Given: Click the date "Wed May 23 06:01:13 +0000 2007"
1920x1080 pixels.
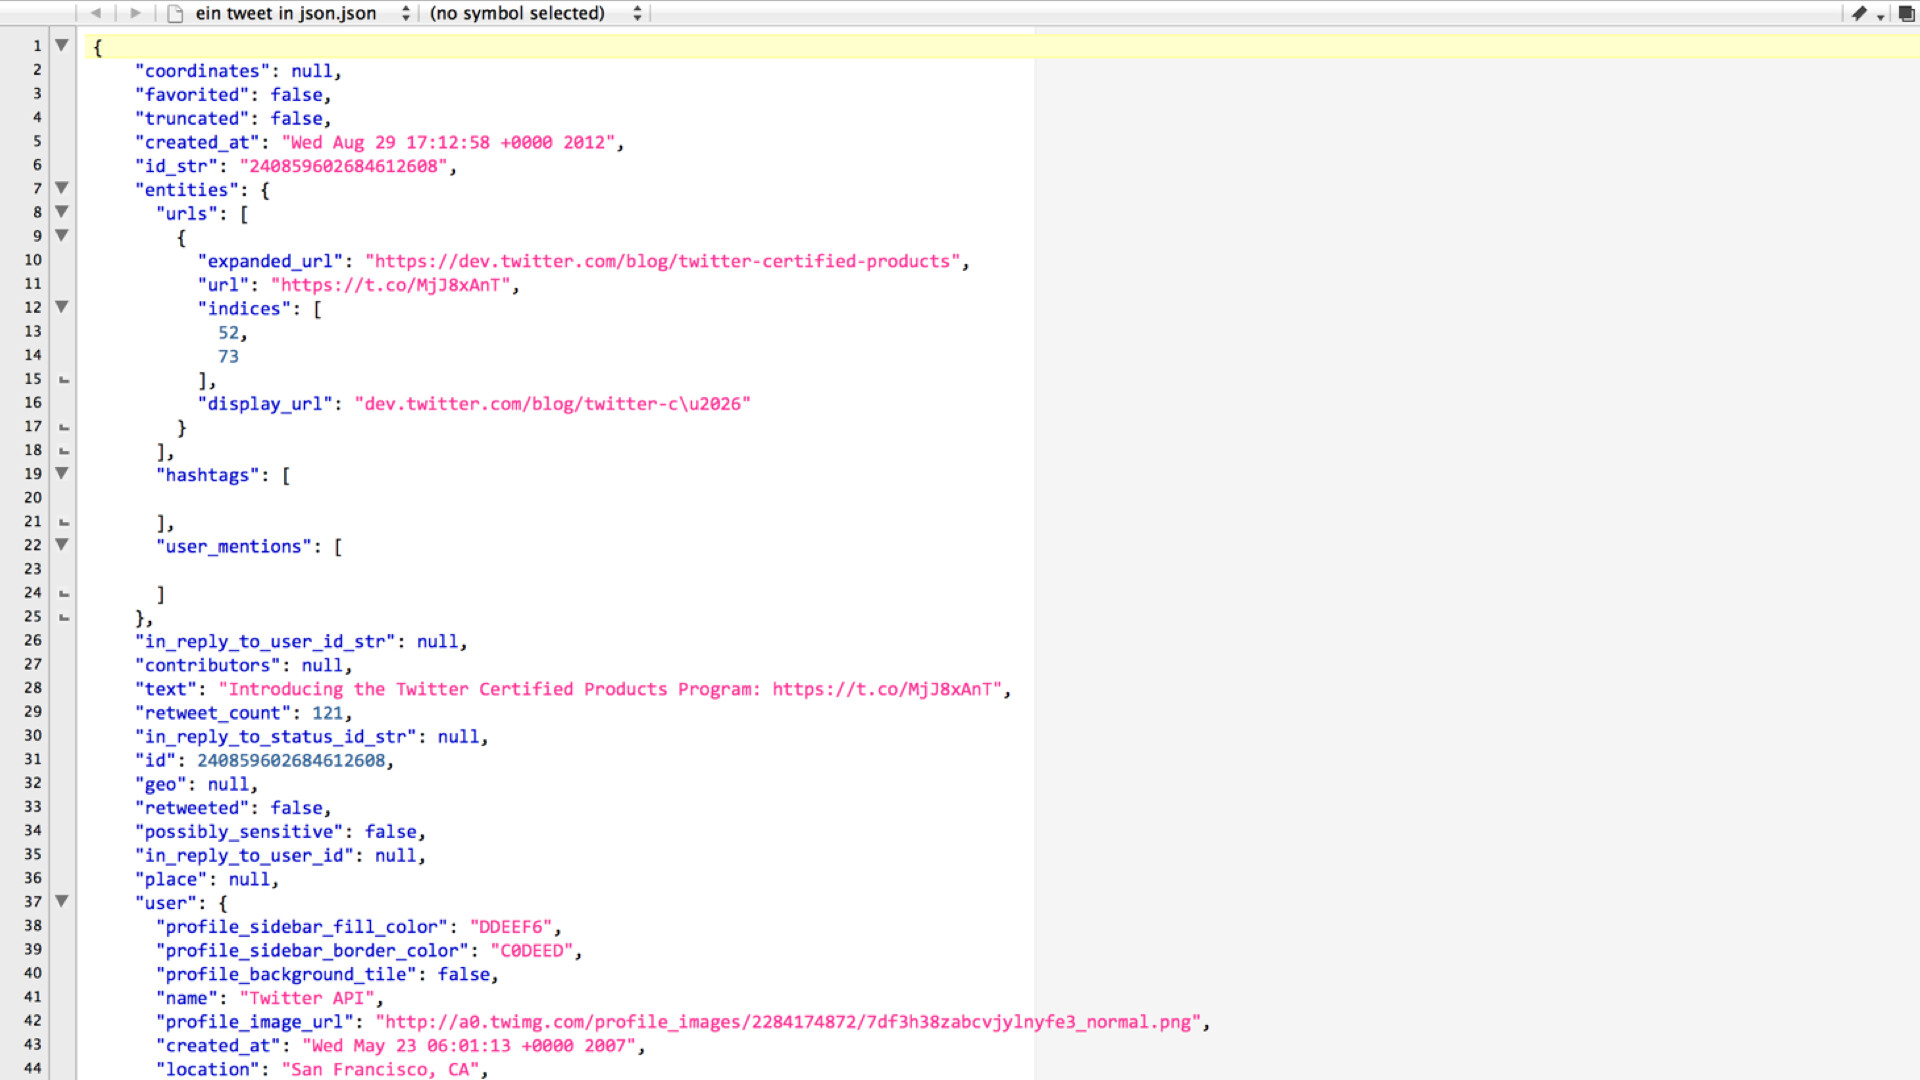Looking at the screenshot, I should 469,1046.
